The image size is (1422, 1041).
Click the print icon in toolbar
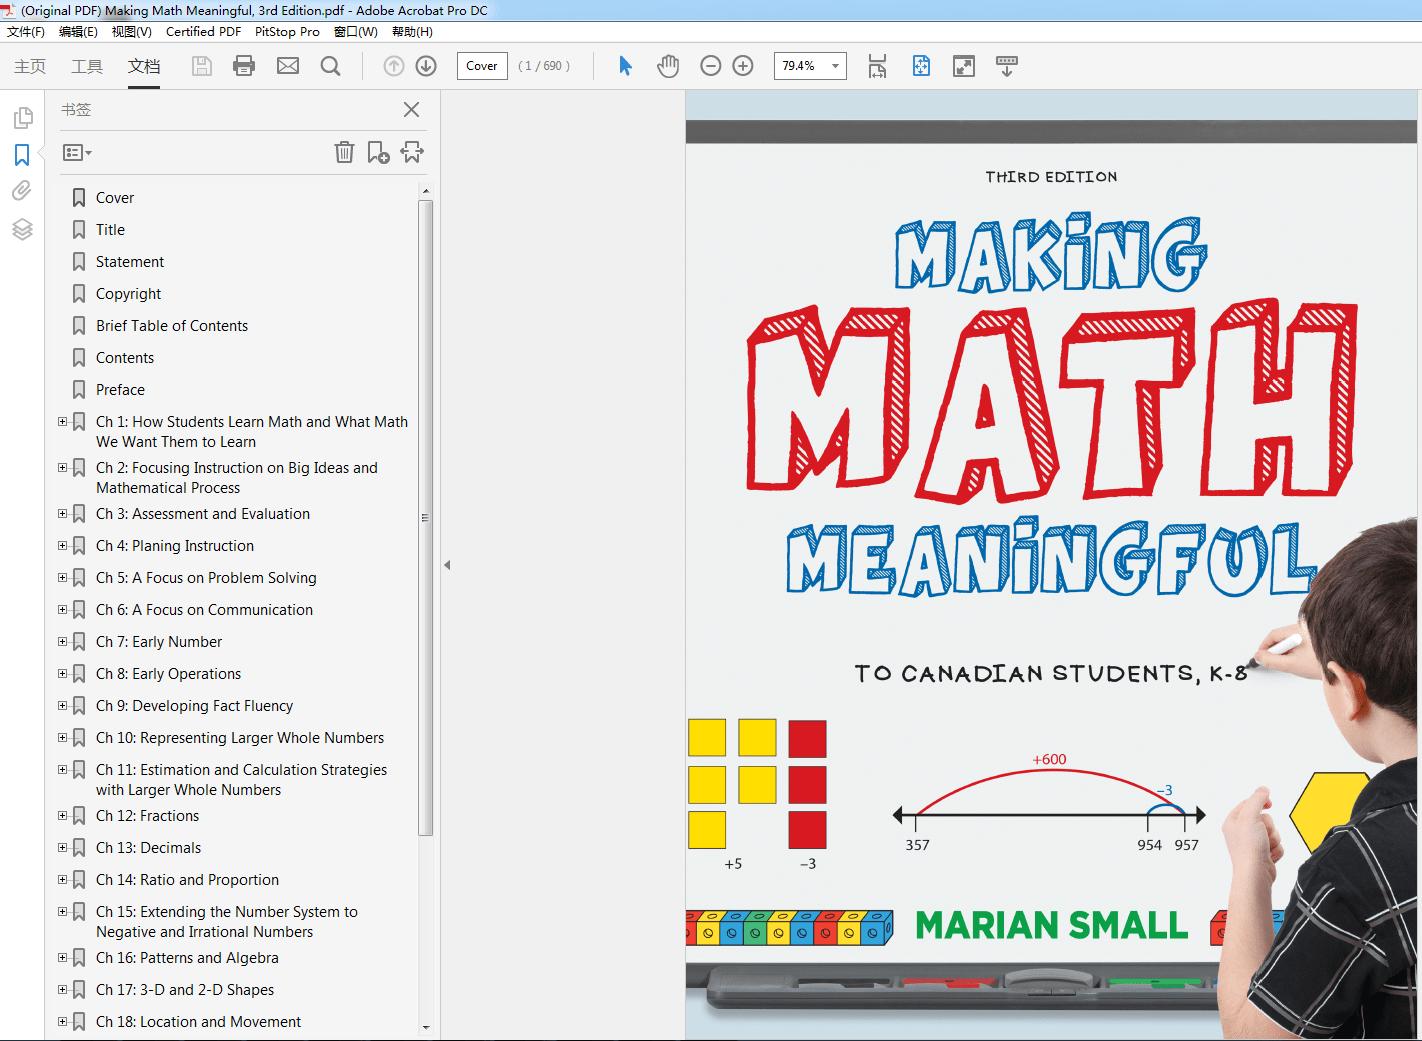click(x=243, y=66)
